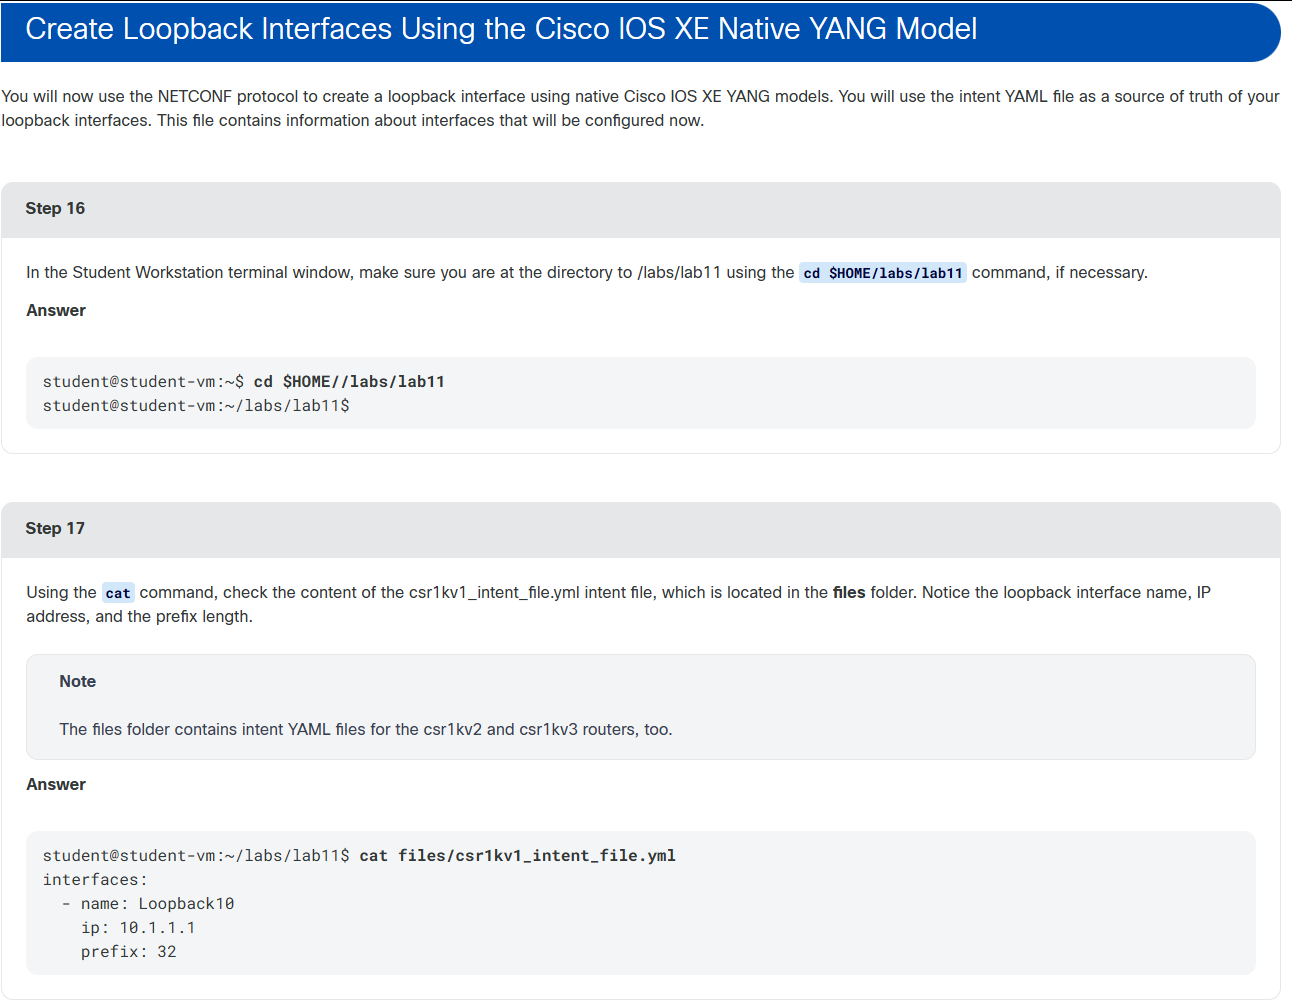Image resolution: width=1292 pixels, height=1004 pixels.
Task: Click the 'interfaces:' YAML line
Action: tap(95, 880)
